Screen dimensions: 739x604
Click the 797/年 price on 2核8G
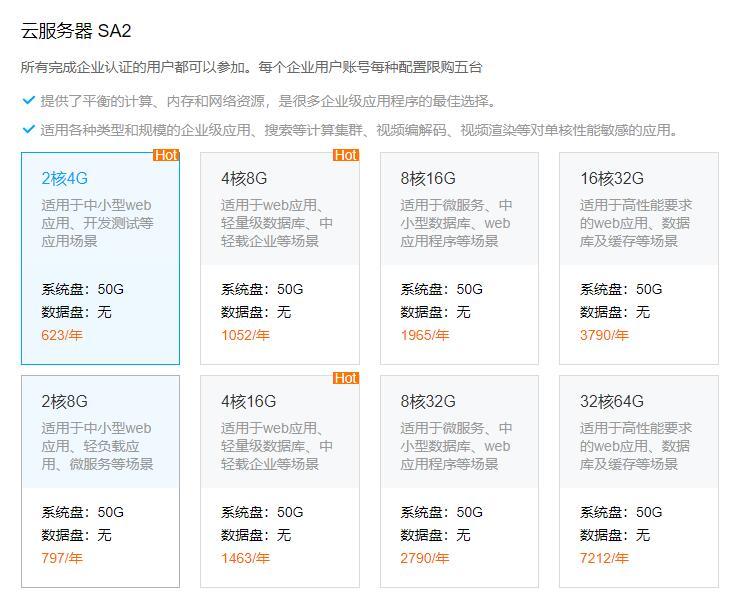point(62,558)
